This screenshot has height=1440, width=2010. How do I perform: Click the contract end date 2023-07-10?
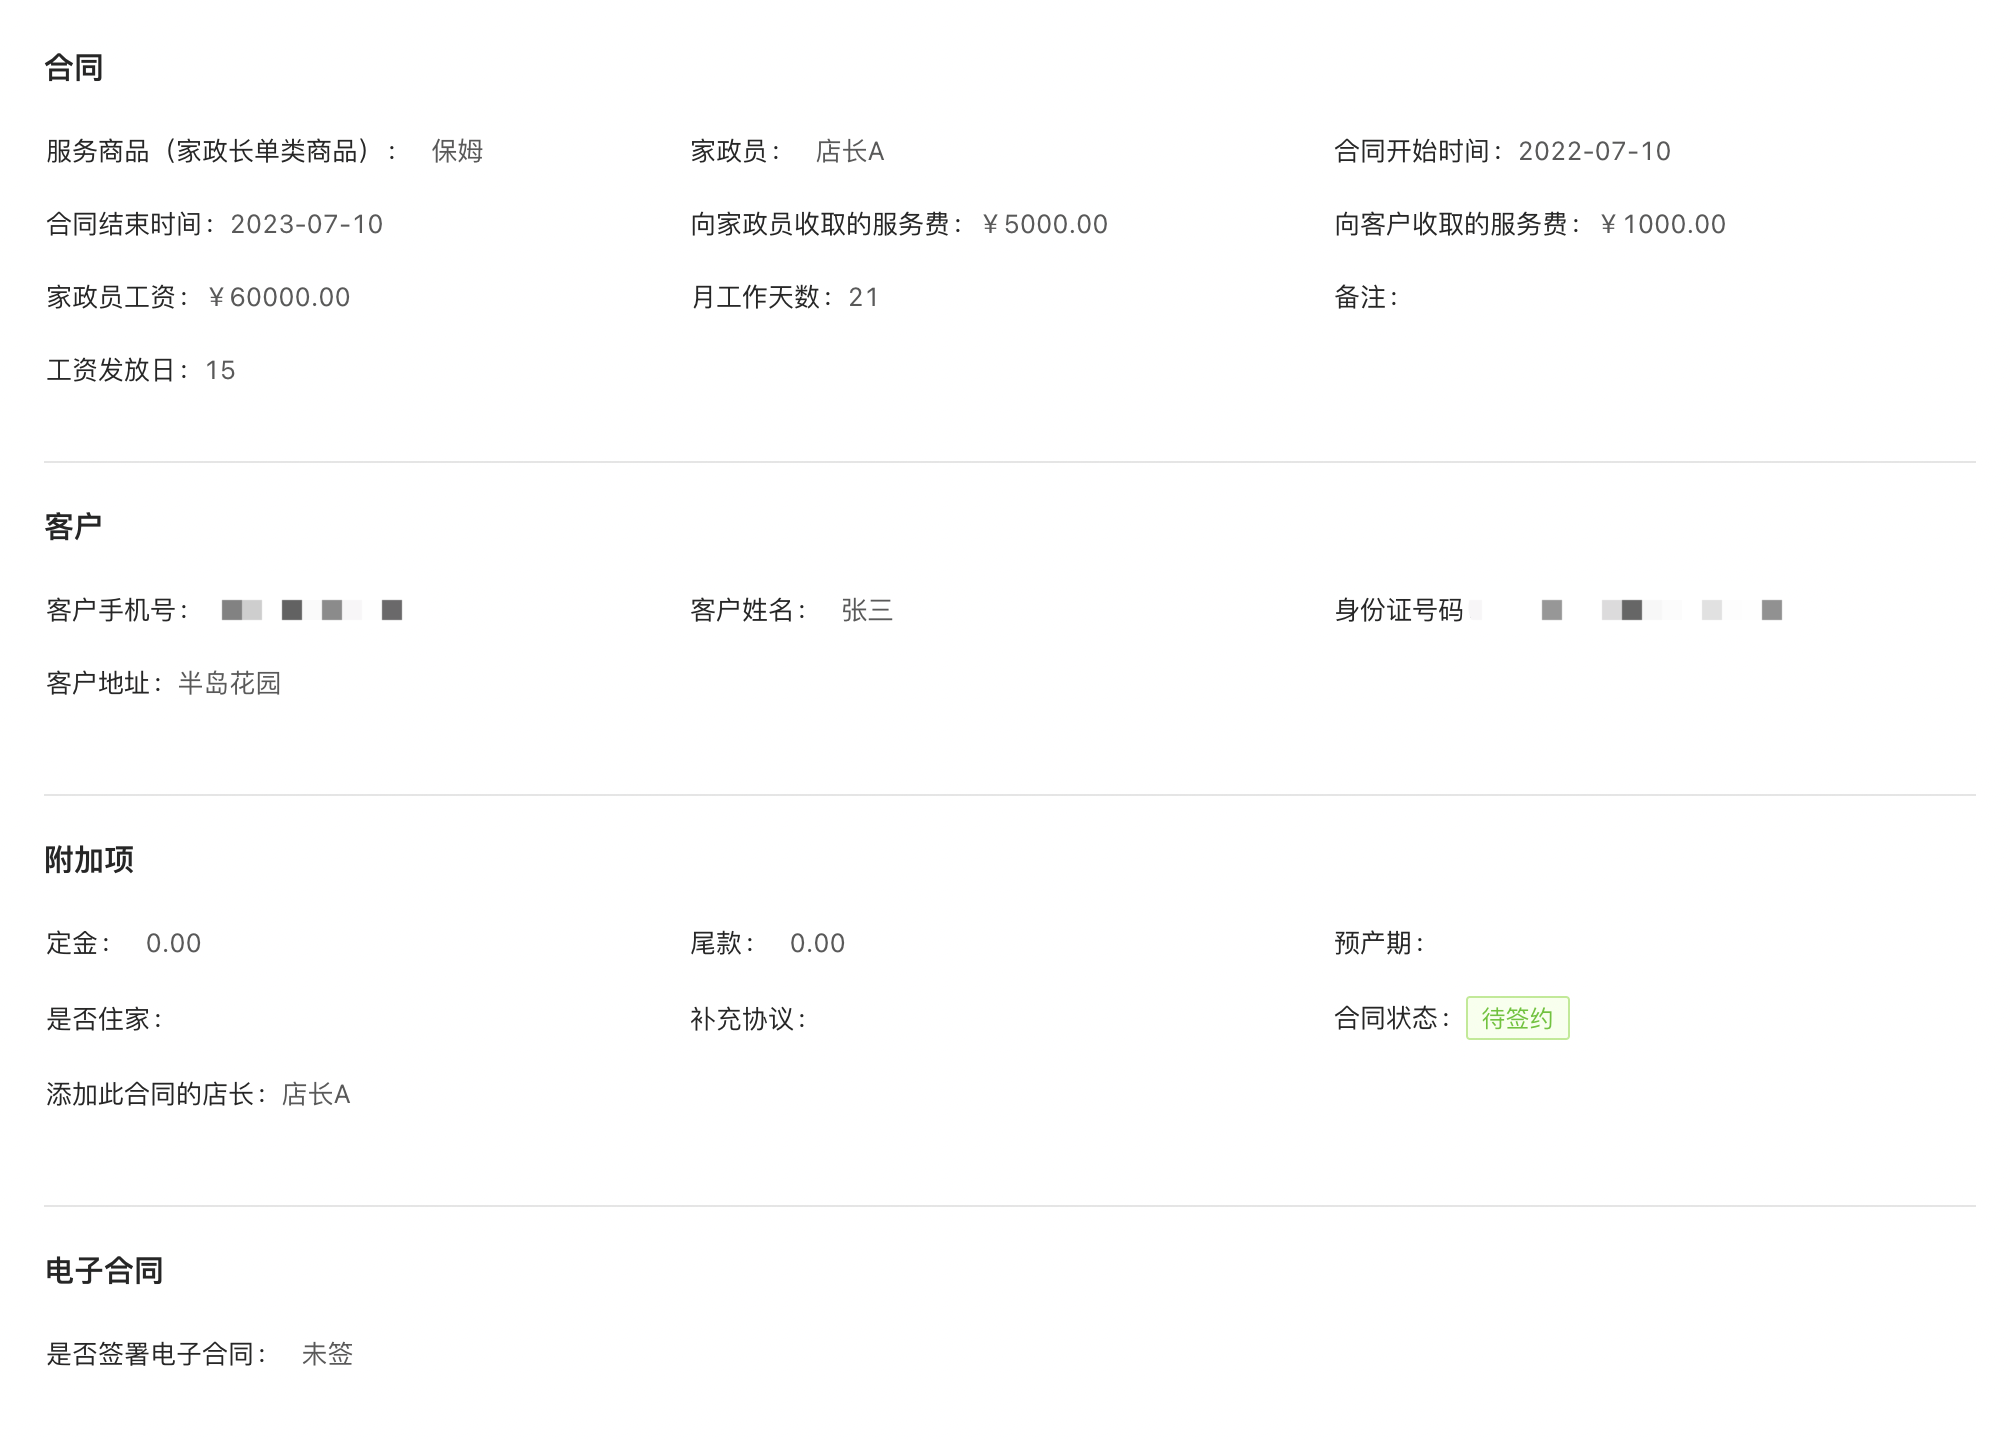[306, 224]
